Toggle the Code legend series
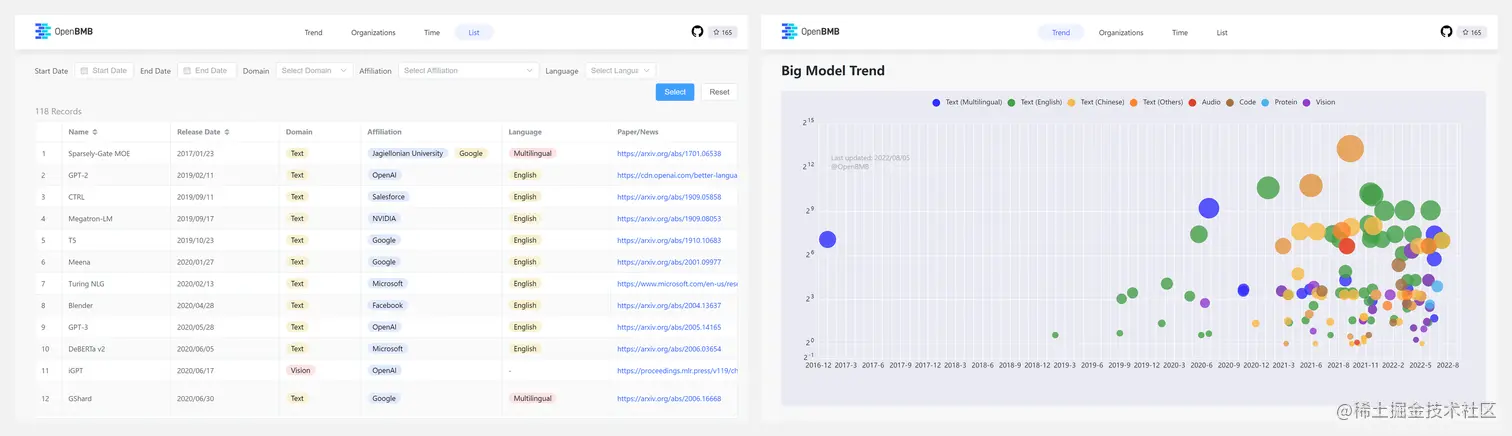1512x436 pixels. tap(1240, 102)
